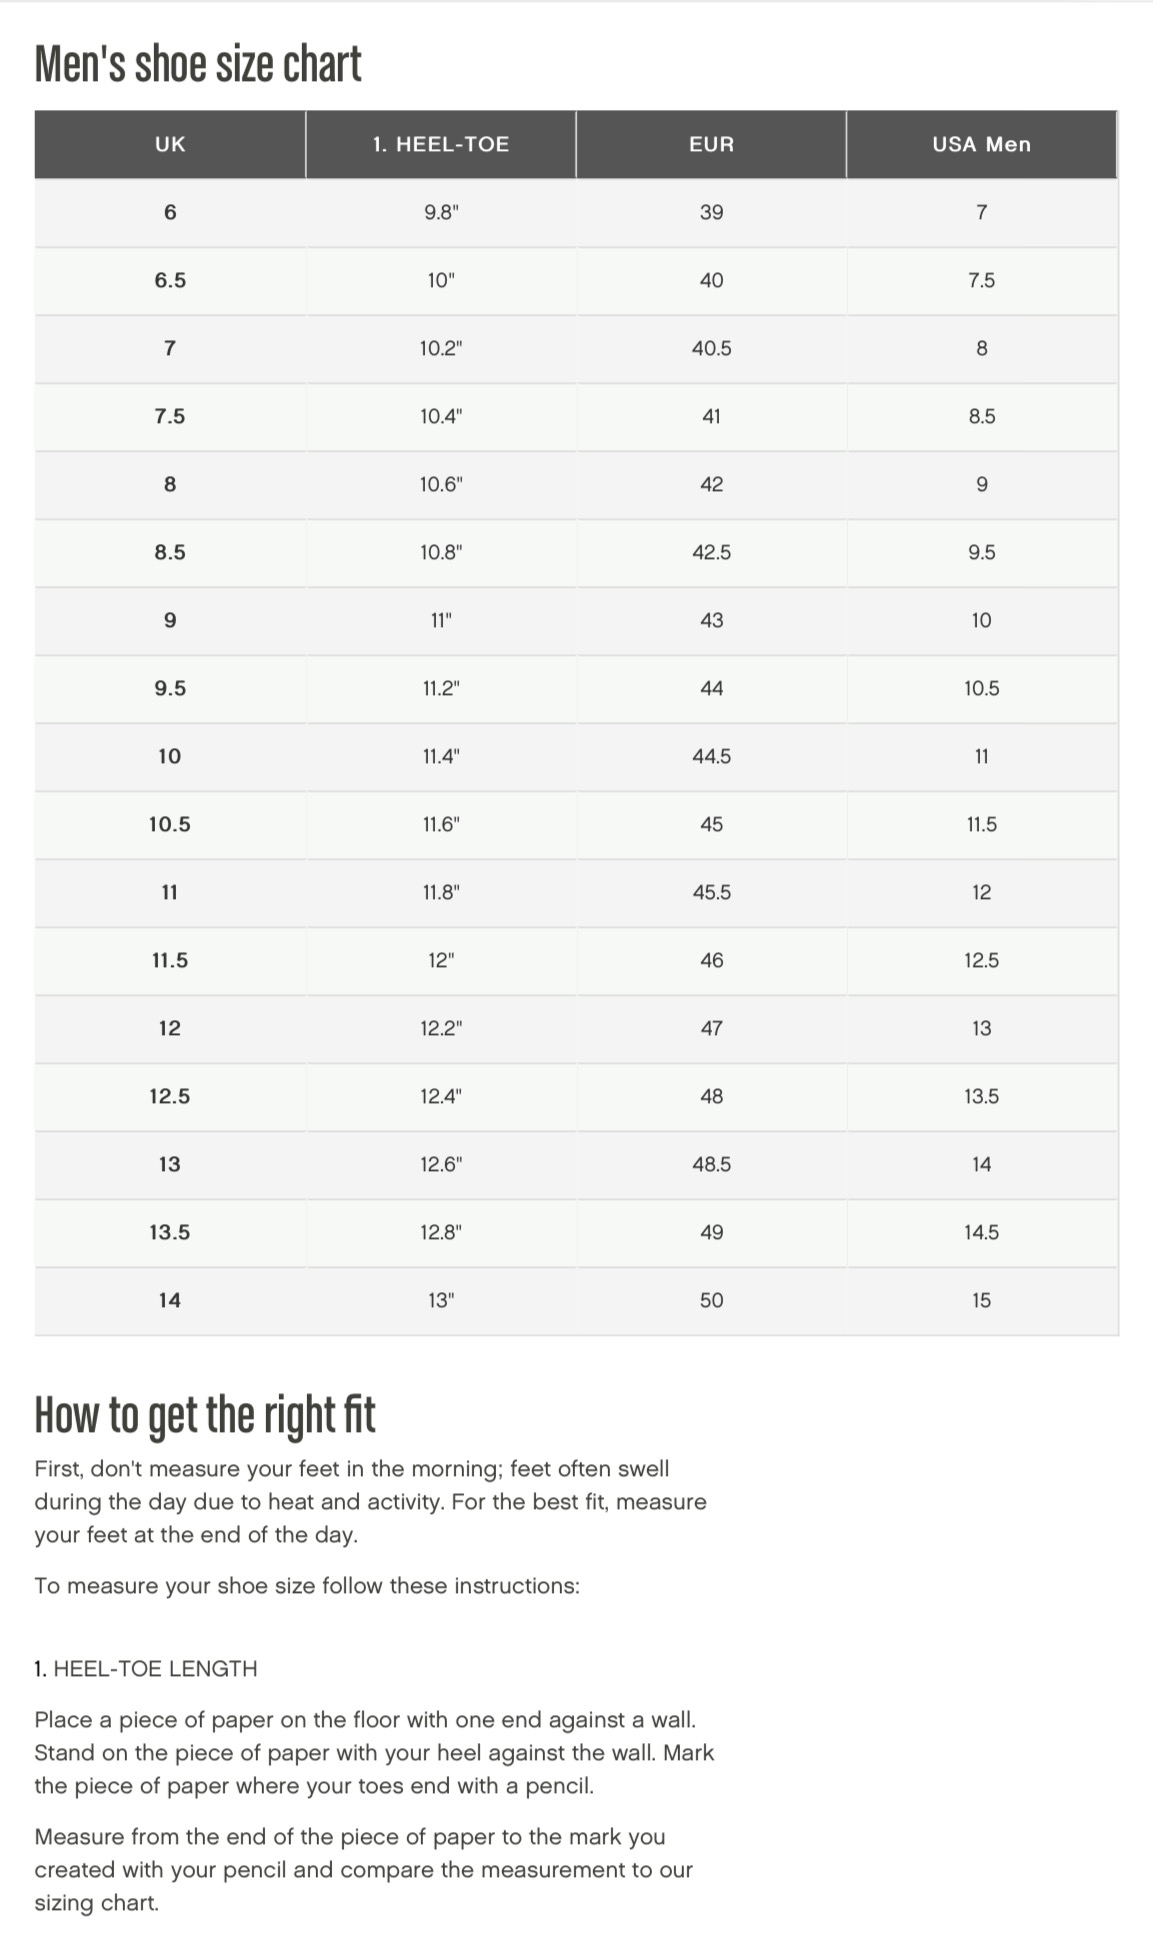Image resolution: width=1153 pixels, height=1943 pixels.
Task: Click USA Men size 13.5 cell
Action: pyautogui.click(x=981, y=1096)
